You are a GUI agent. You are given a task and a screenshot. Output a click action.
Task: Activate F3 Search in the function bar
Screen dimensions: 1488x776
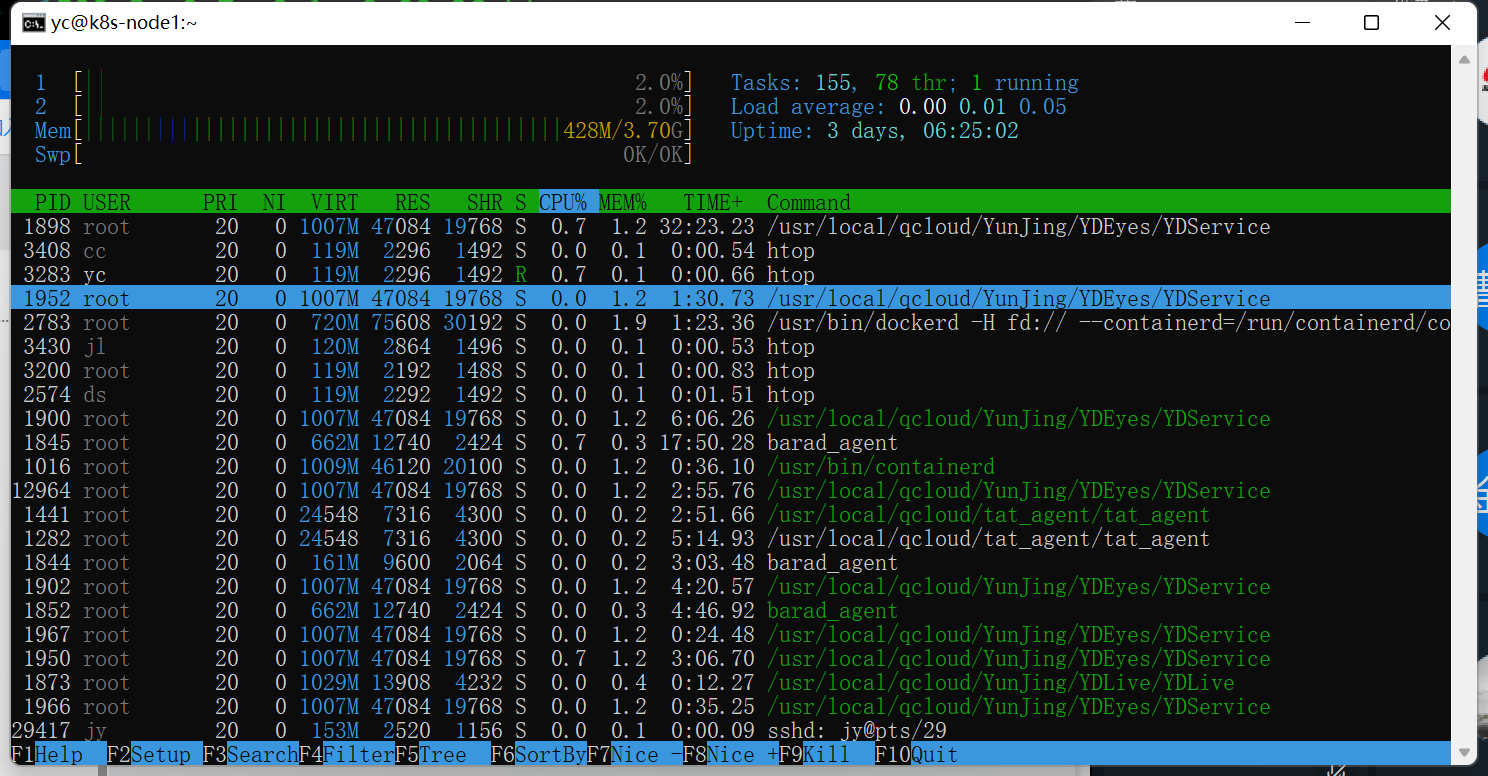(x=251, y=754)
